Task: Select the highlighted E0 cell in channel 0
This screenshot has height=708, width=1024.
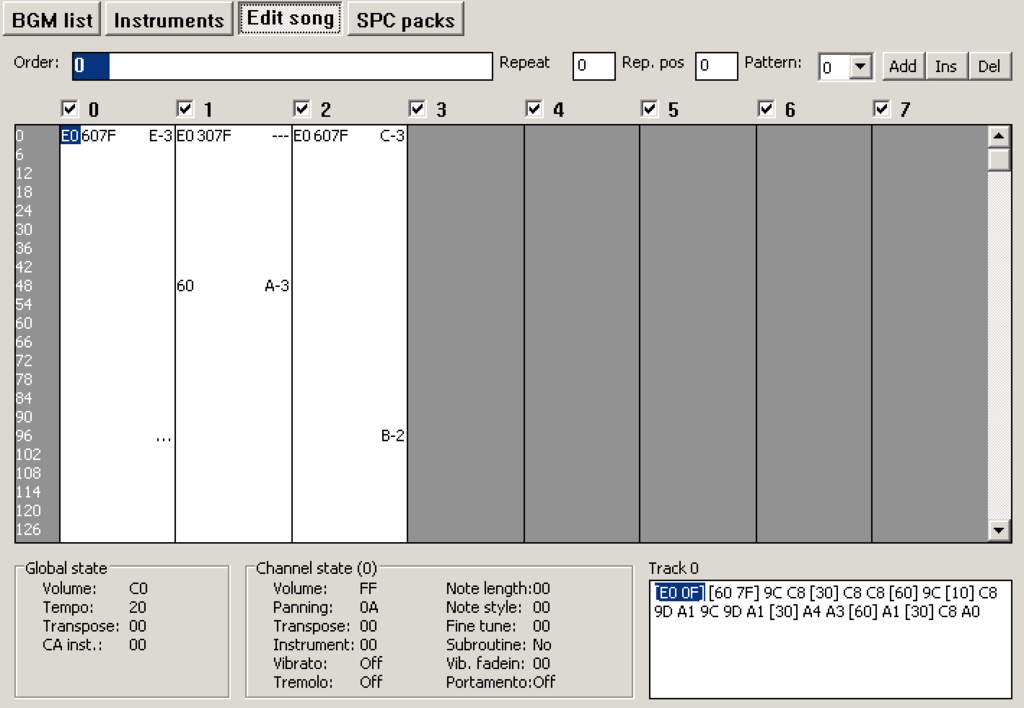Action: (x=70, y=136)
